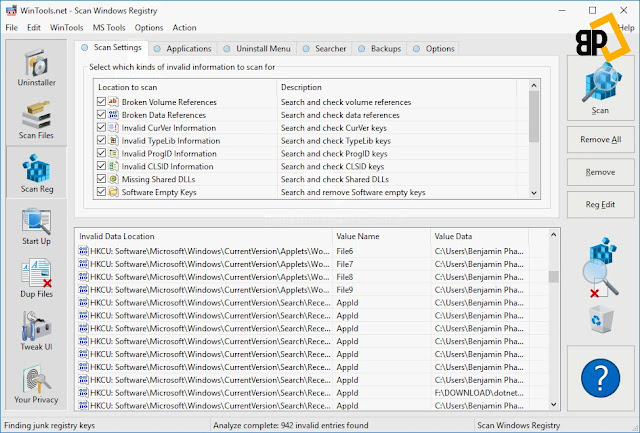The image size is (640, 433).
Task: Uncheck Software Empty Keys
Action: (101, 192)
